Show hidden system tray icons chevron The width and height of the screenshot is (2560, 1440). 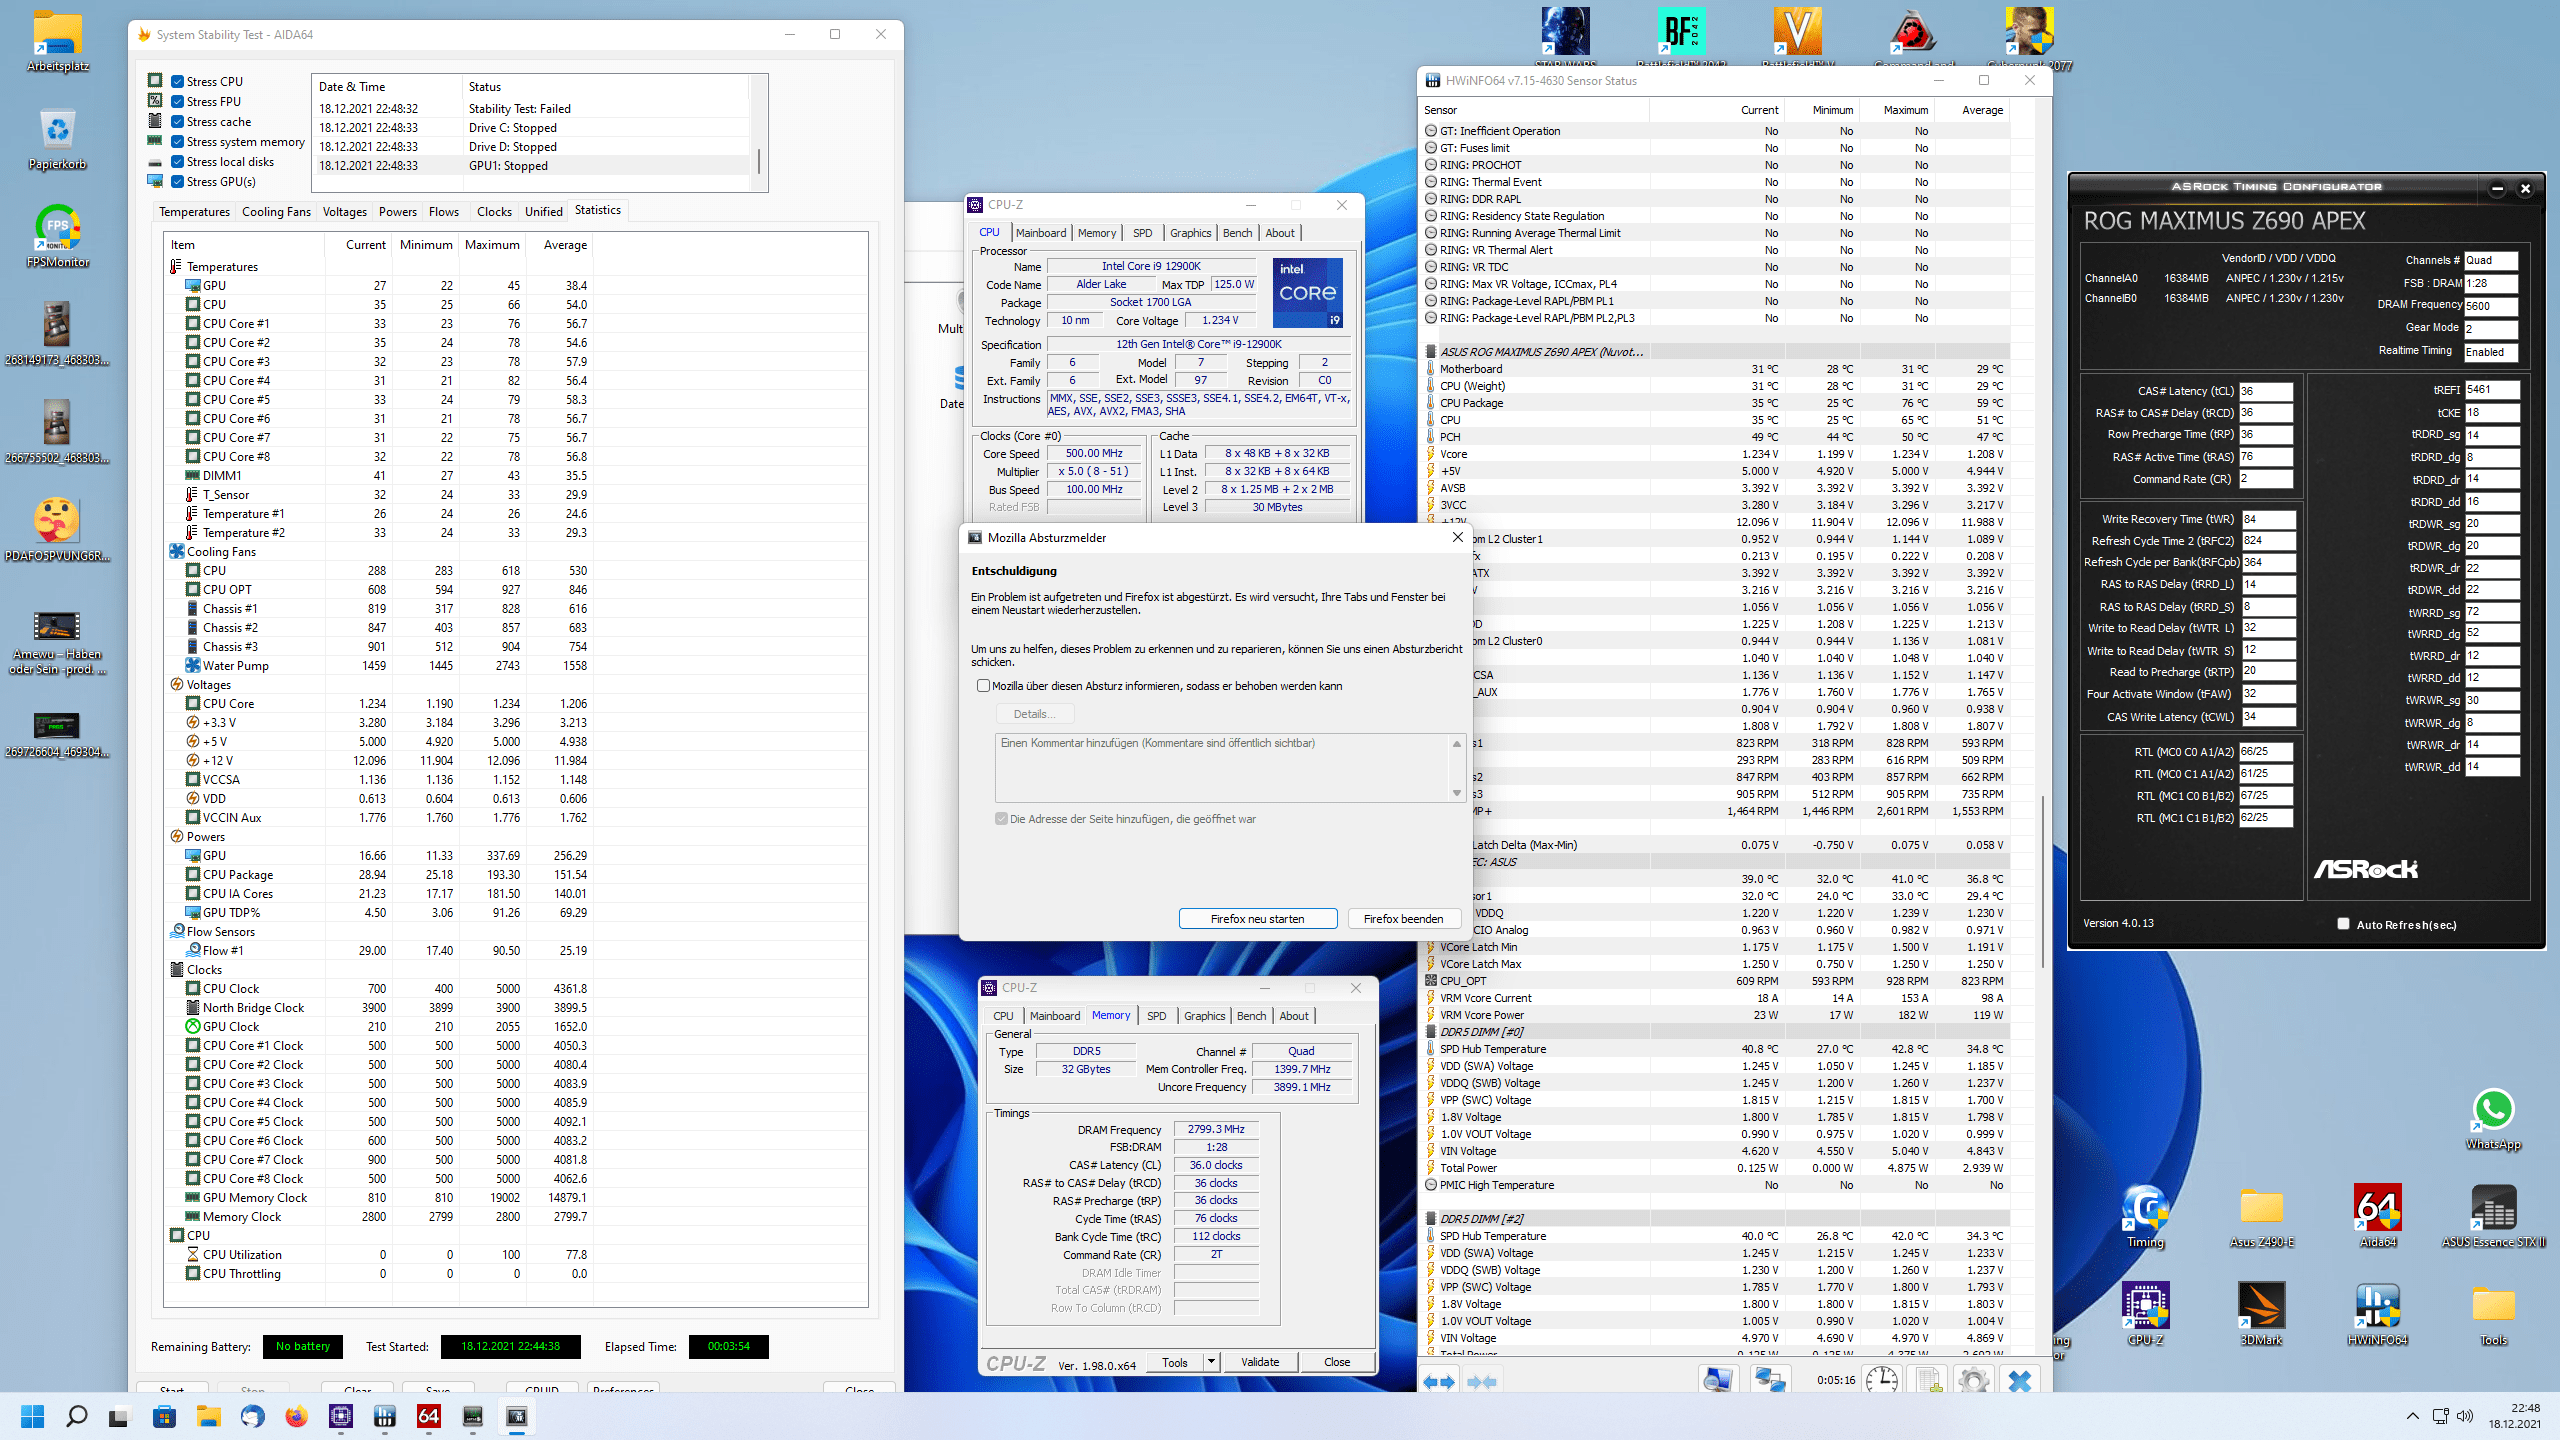(2412, 1416)
